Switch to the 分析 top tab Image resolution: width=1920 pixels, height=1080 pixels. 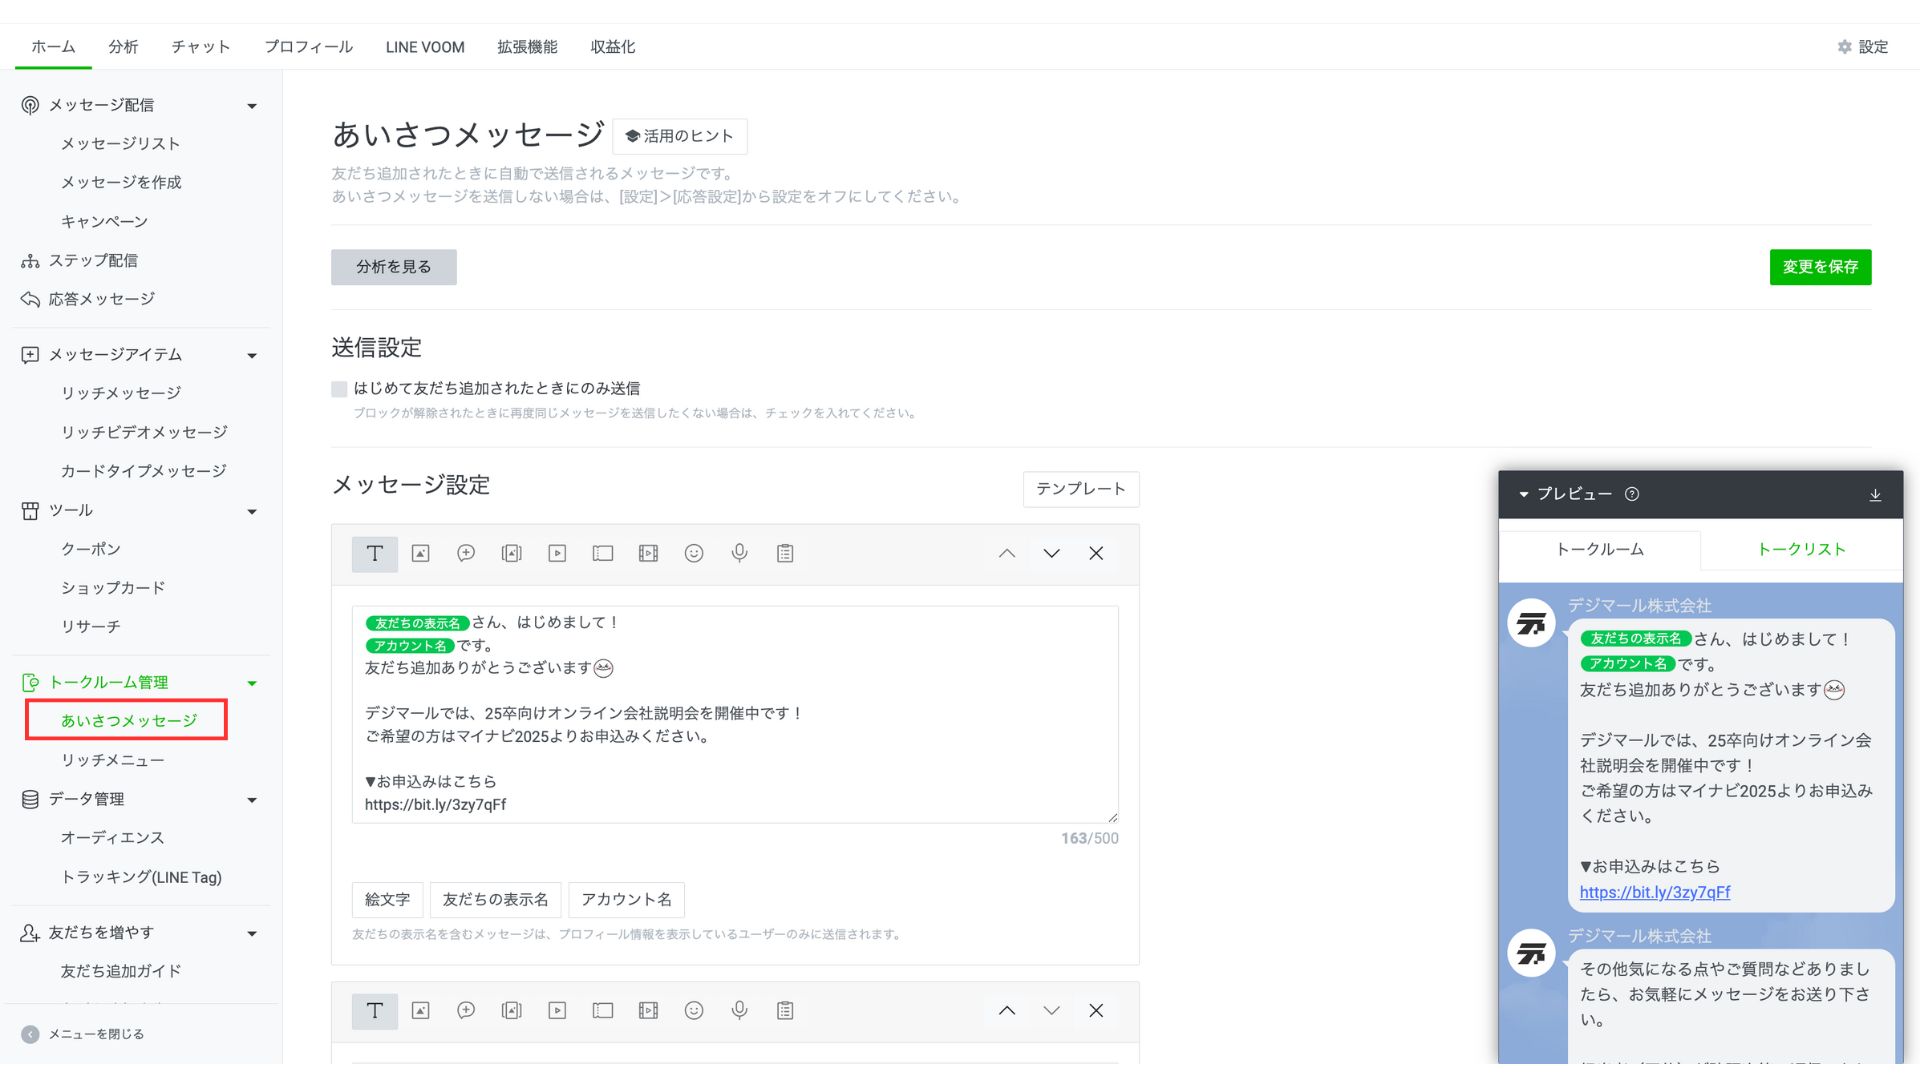(x=123, y=47)
